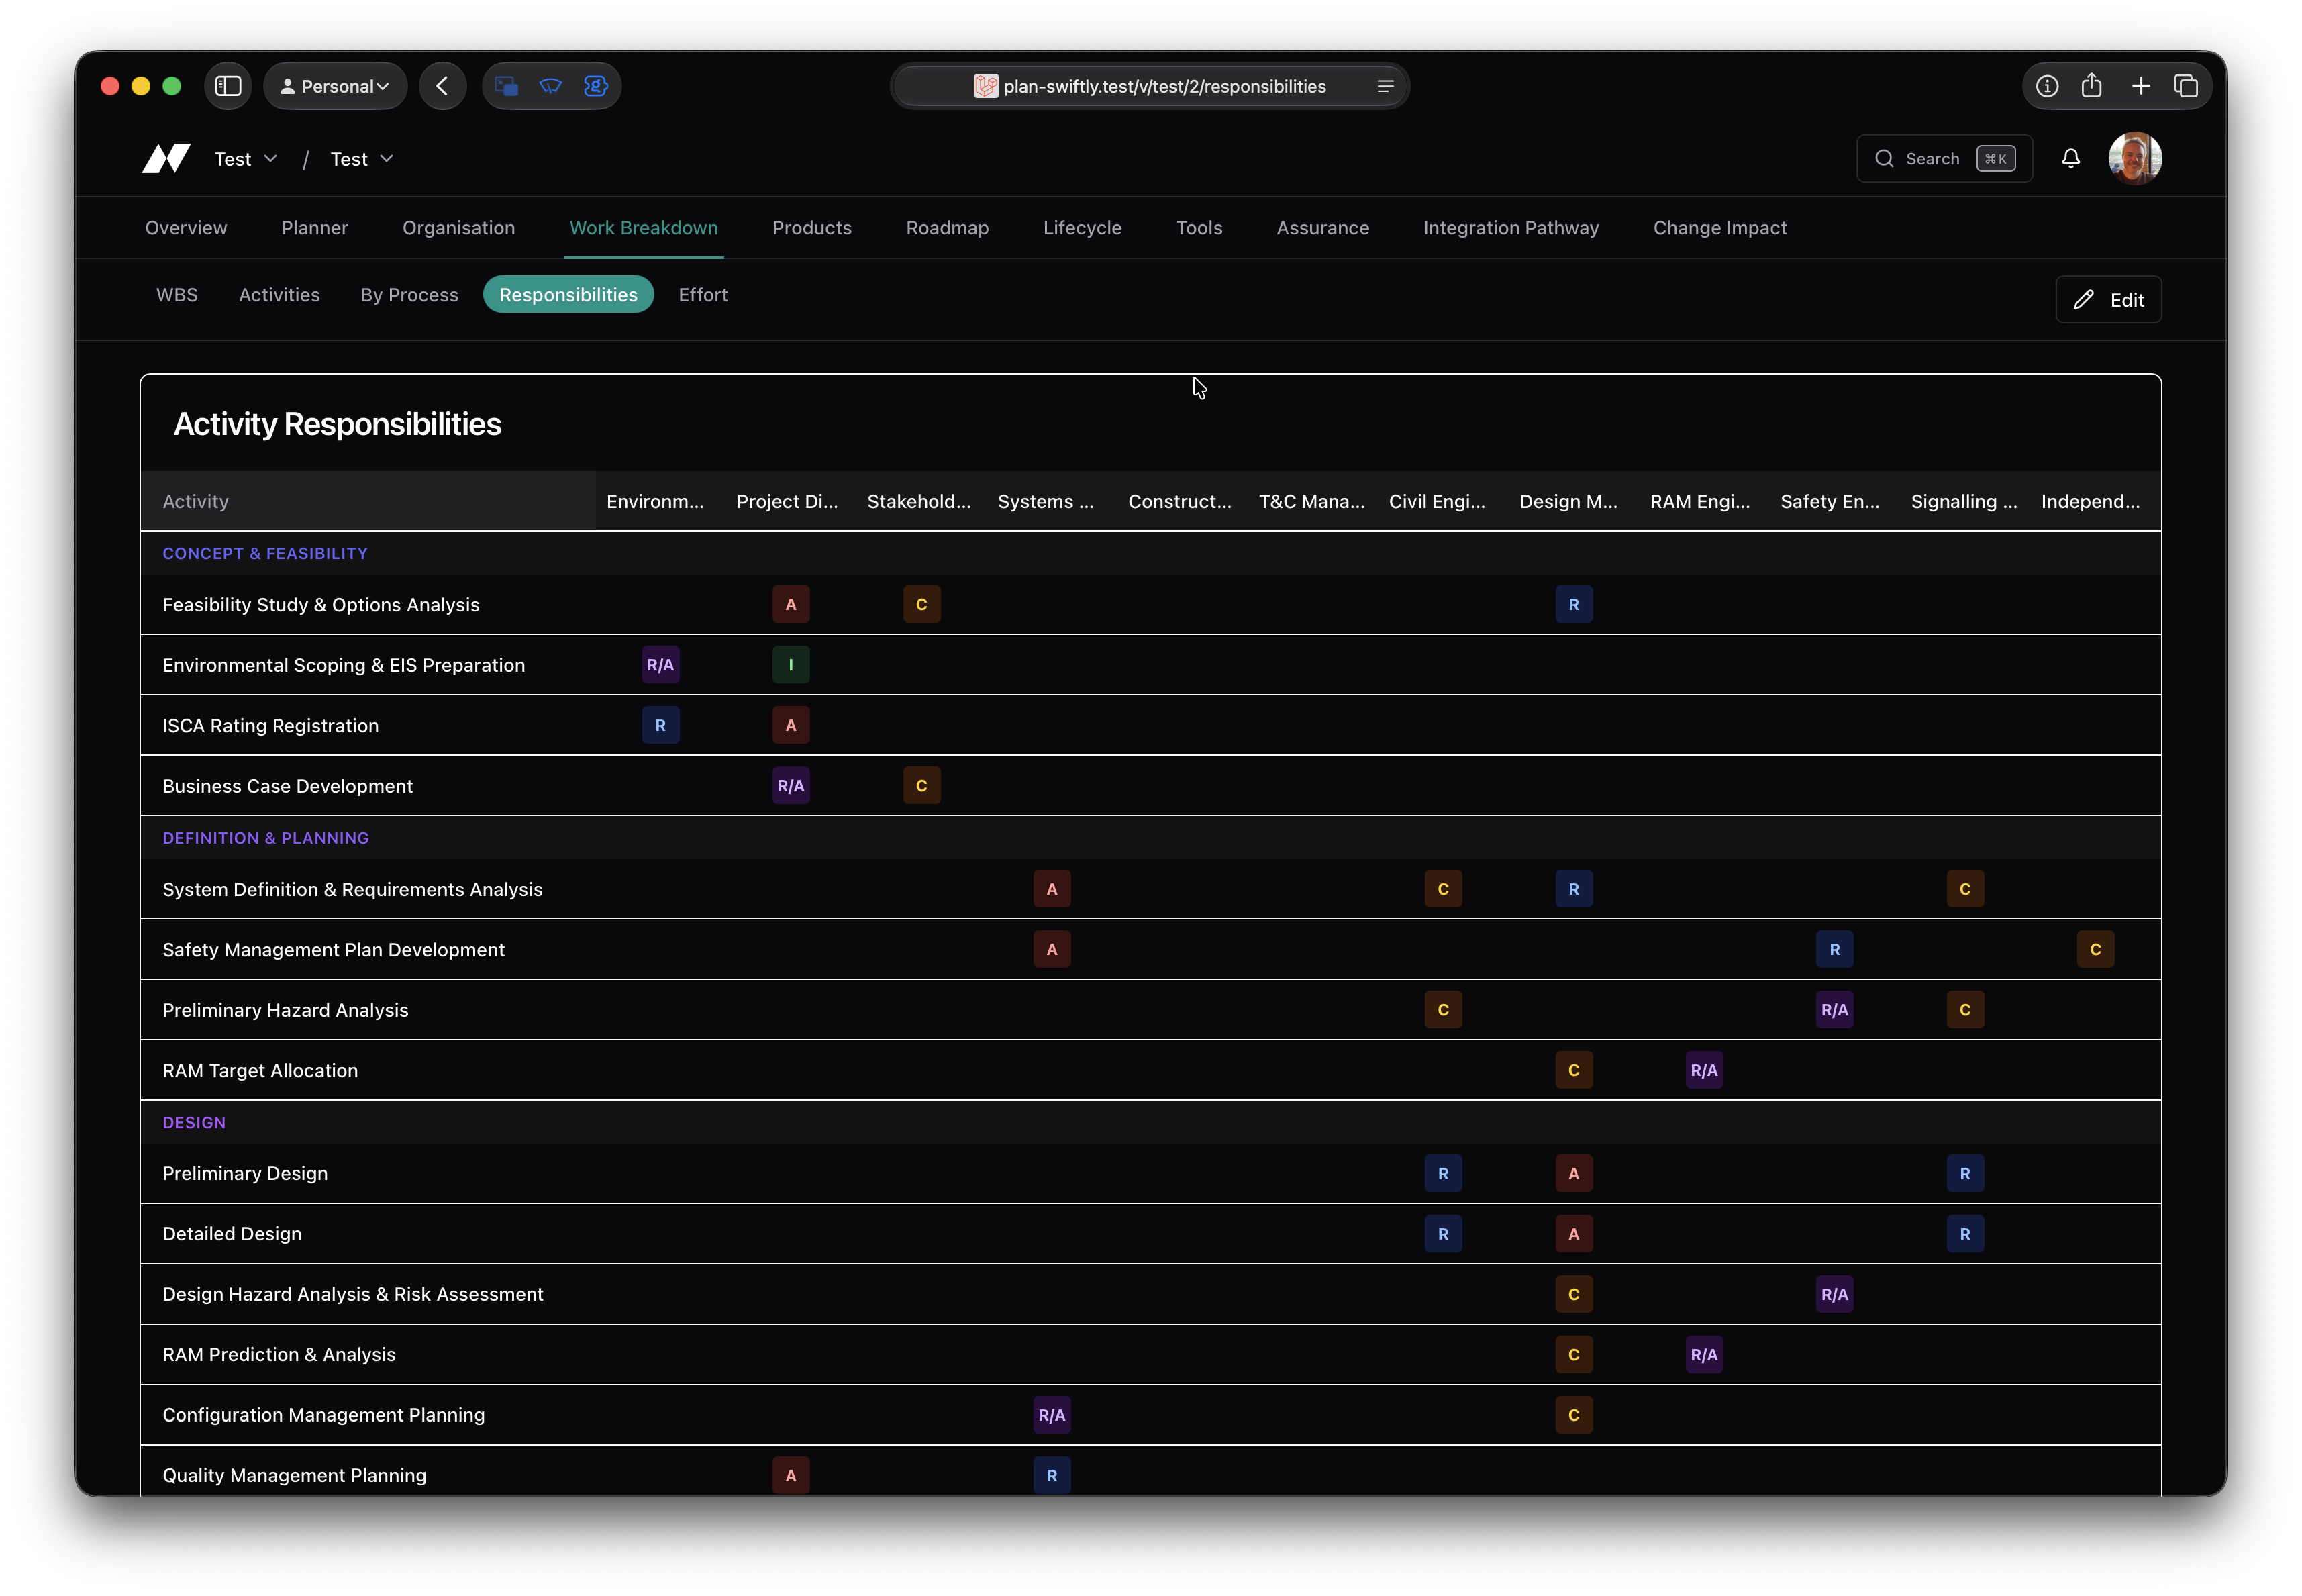Screen dimensions: 2302x1596
Task: Click R/A badge in Business Case Development row
Action: [791, 785]
